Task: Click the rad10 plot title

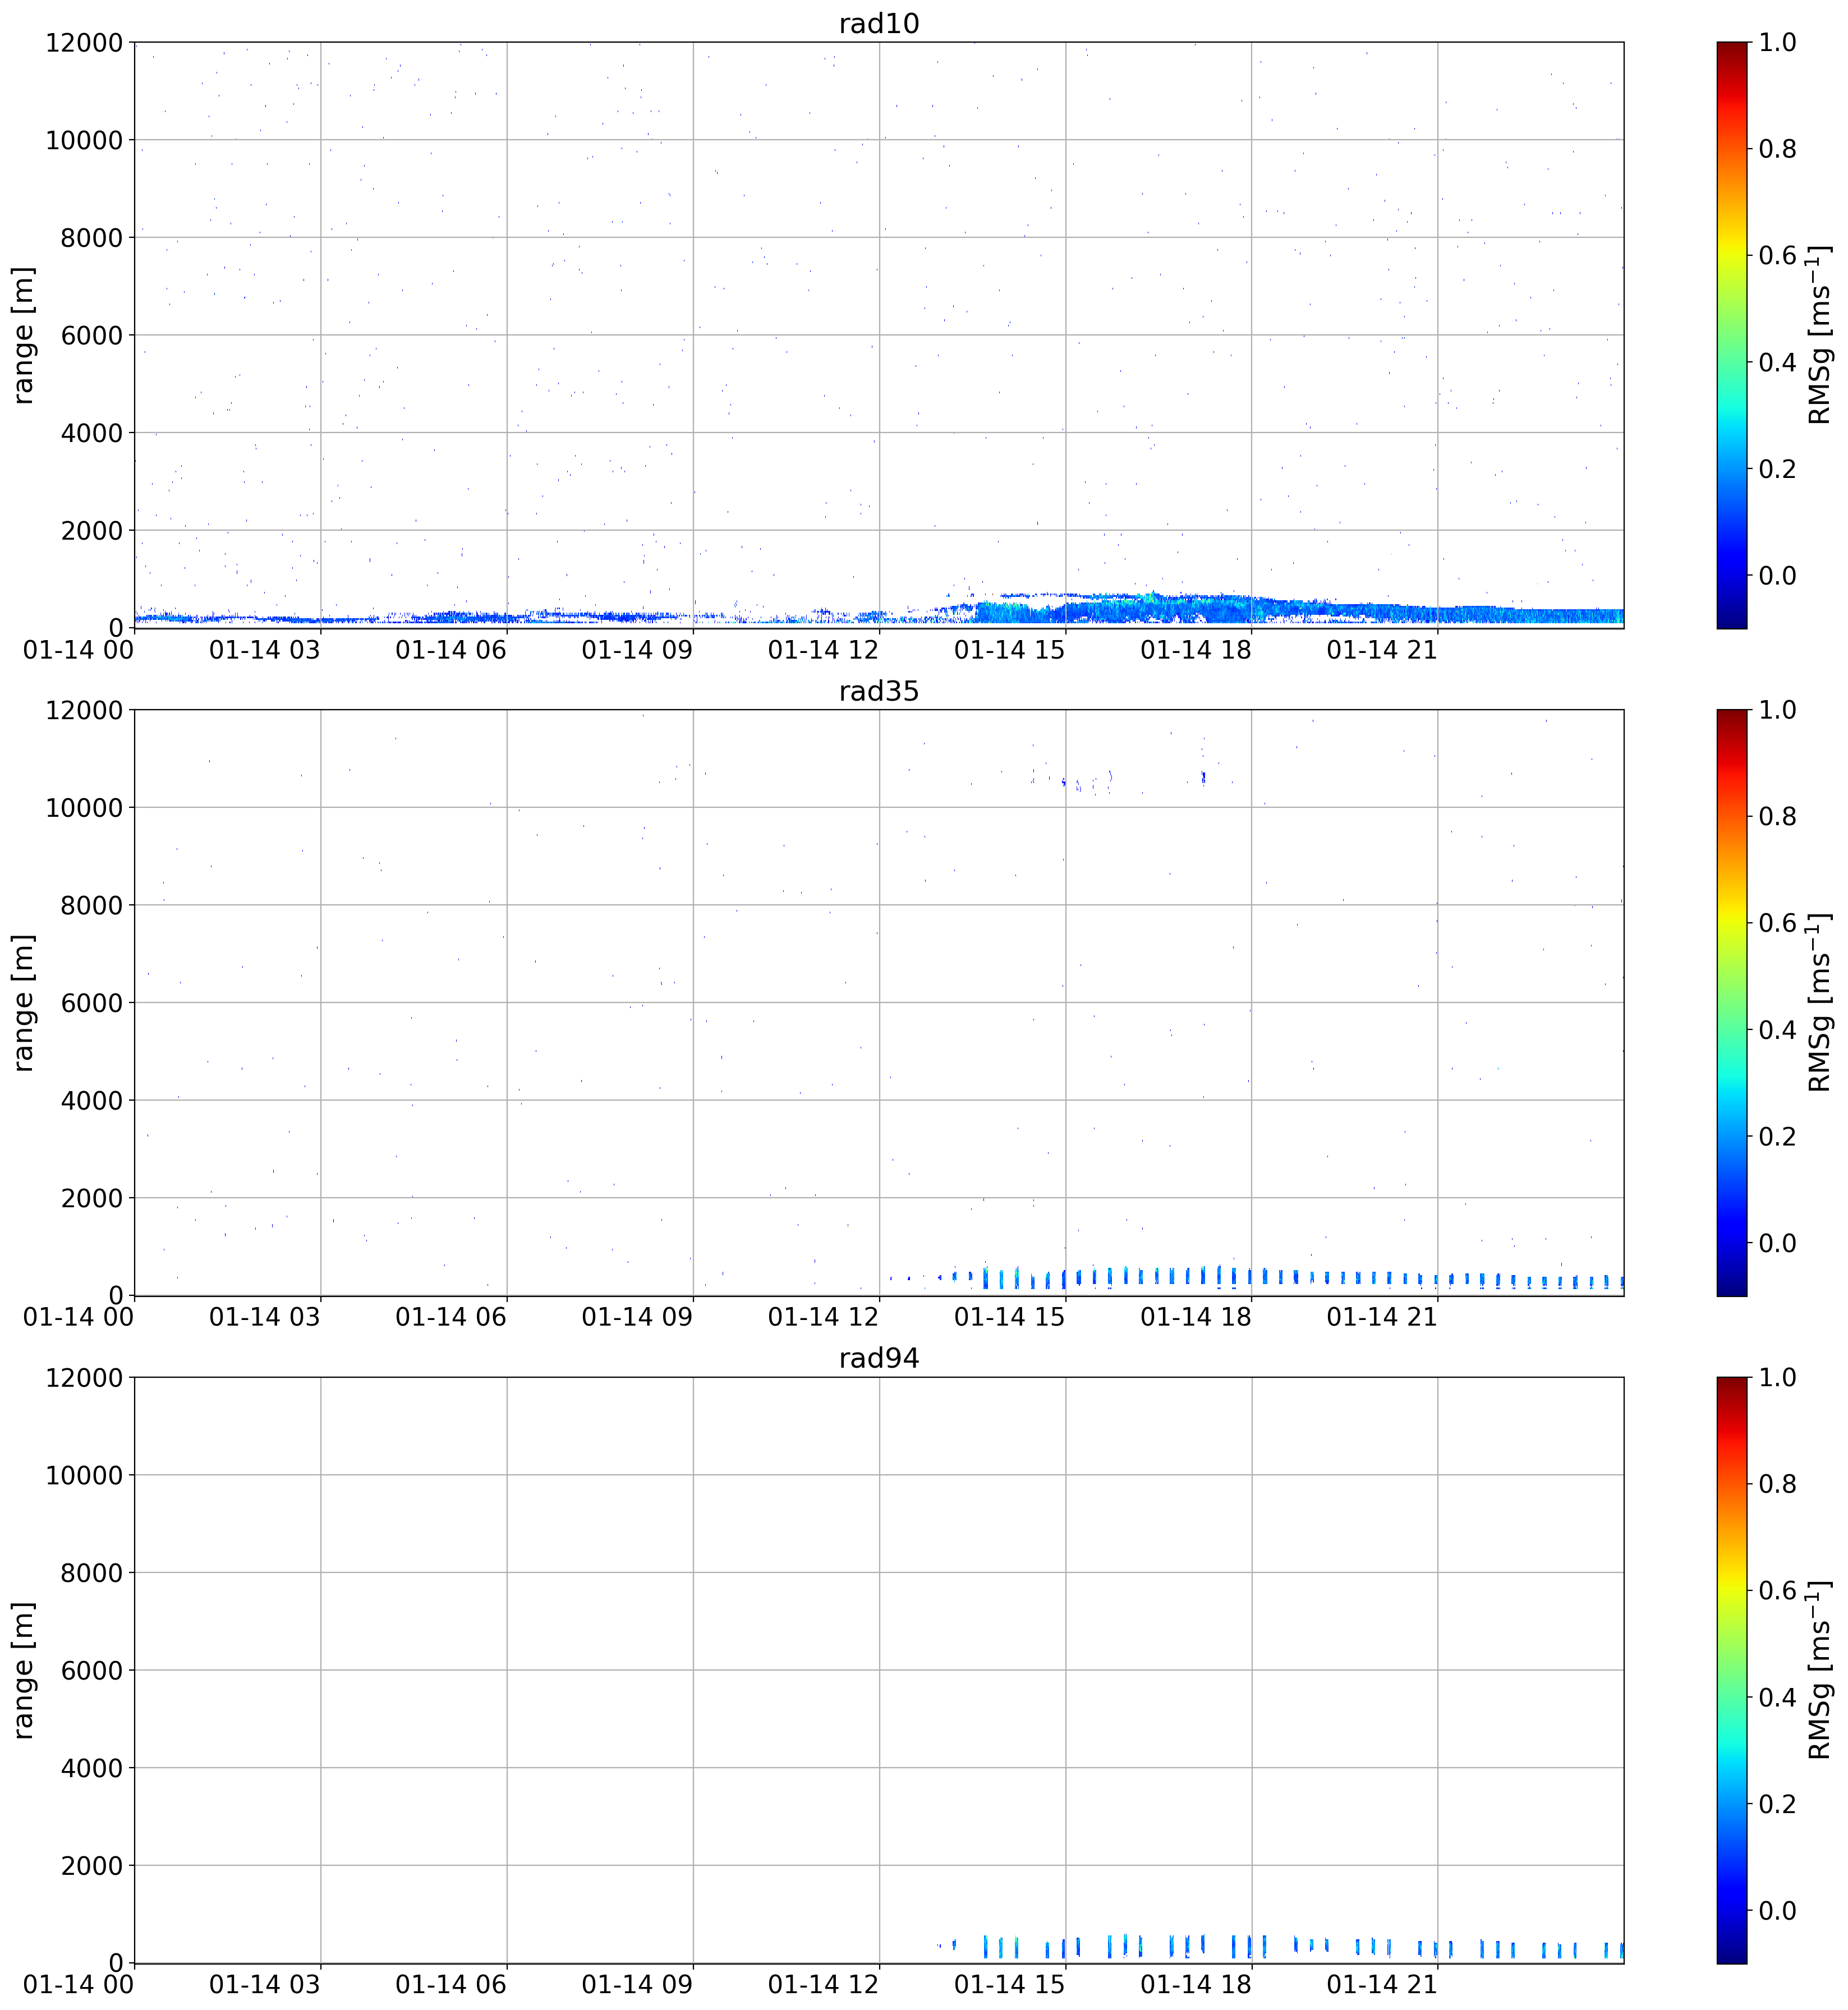Action: click(878, 24)
